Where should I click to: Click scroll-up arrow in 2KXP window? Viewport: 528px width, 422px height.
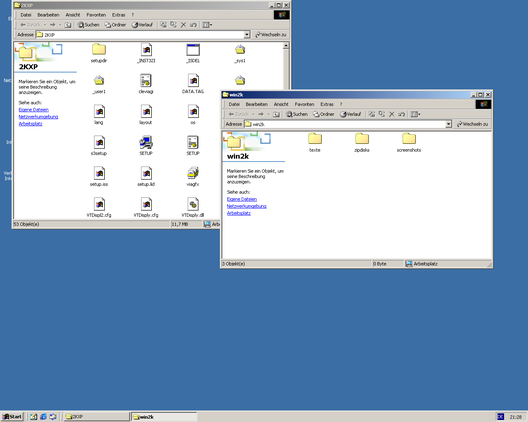point(286,45)
